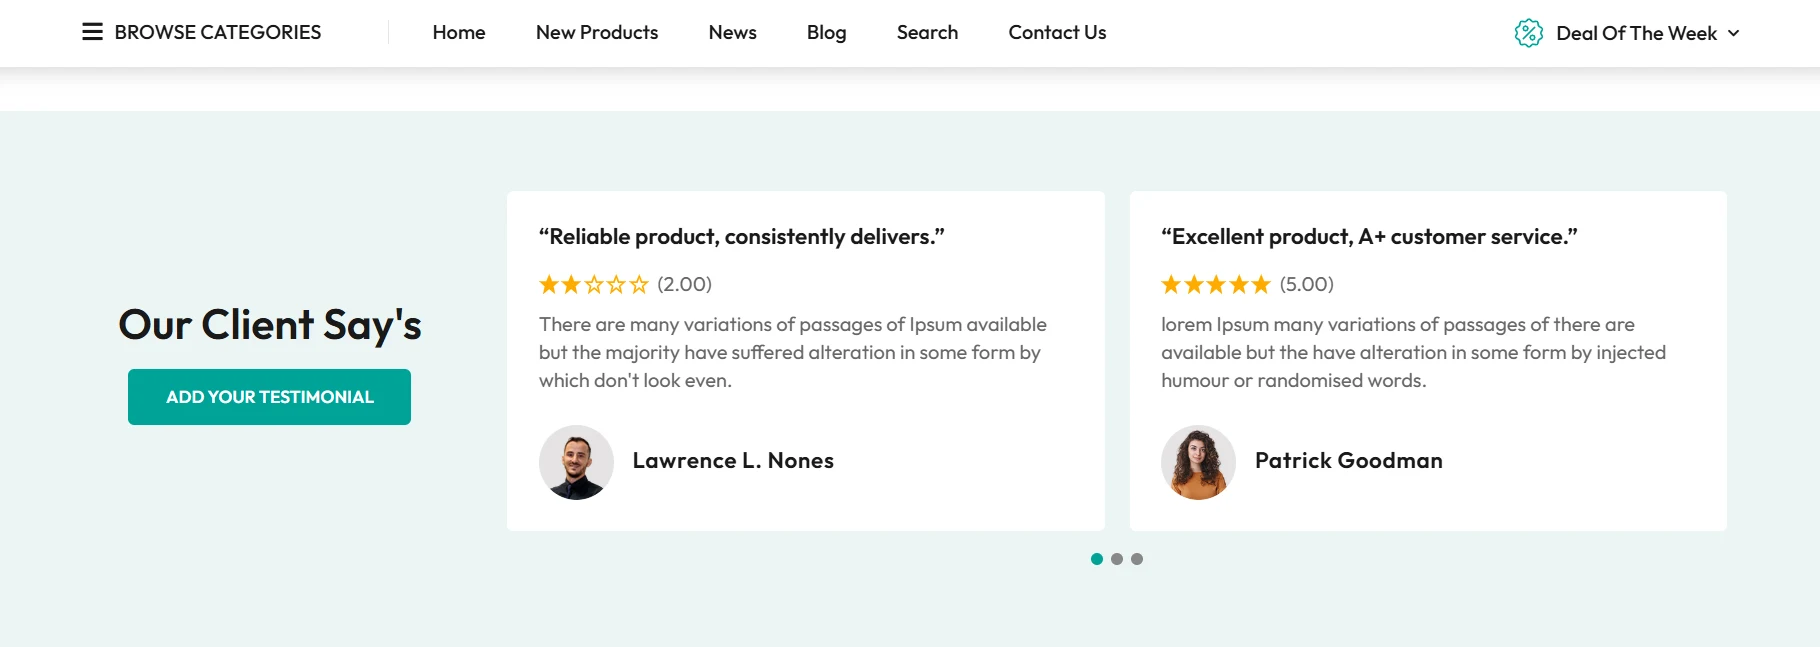The height and width of the screenshot is (647, 1820).
Task: Go to the Home menu item
Action: [459, 32]
